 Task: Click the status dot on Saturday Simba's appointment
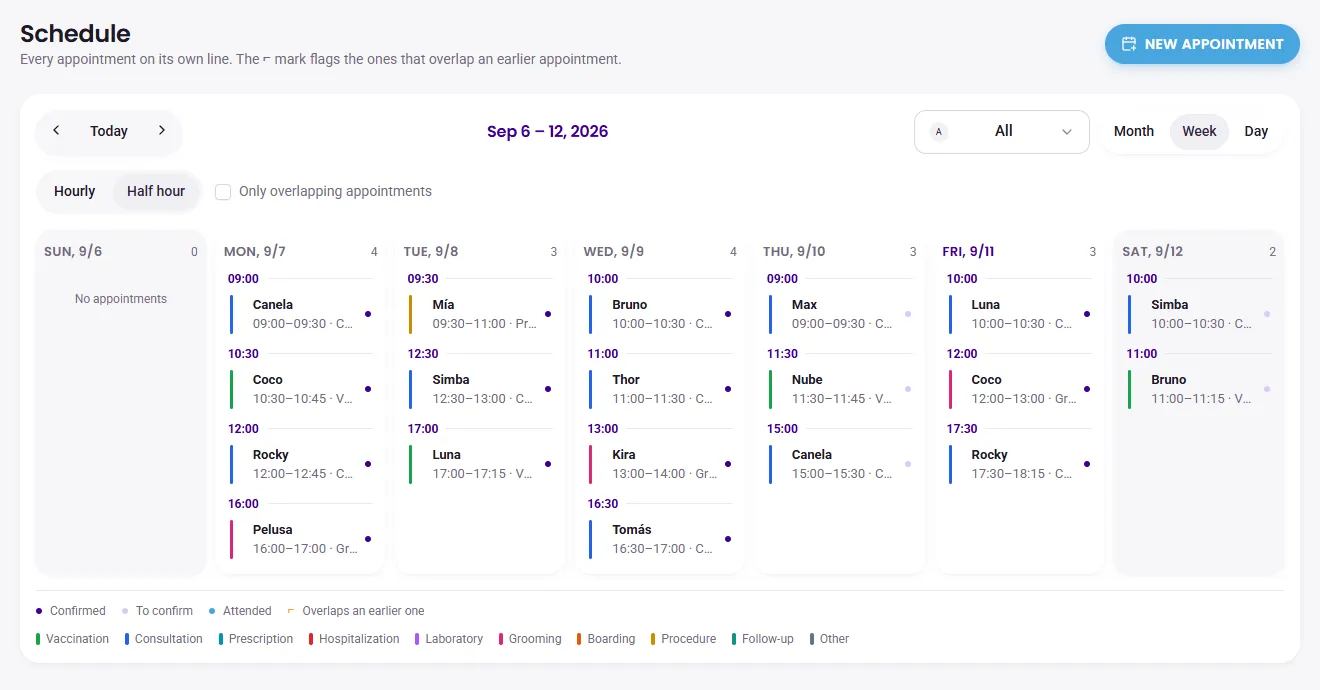[x=1267, y=314]
